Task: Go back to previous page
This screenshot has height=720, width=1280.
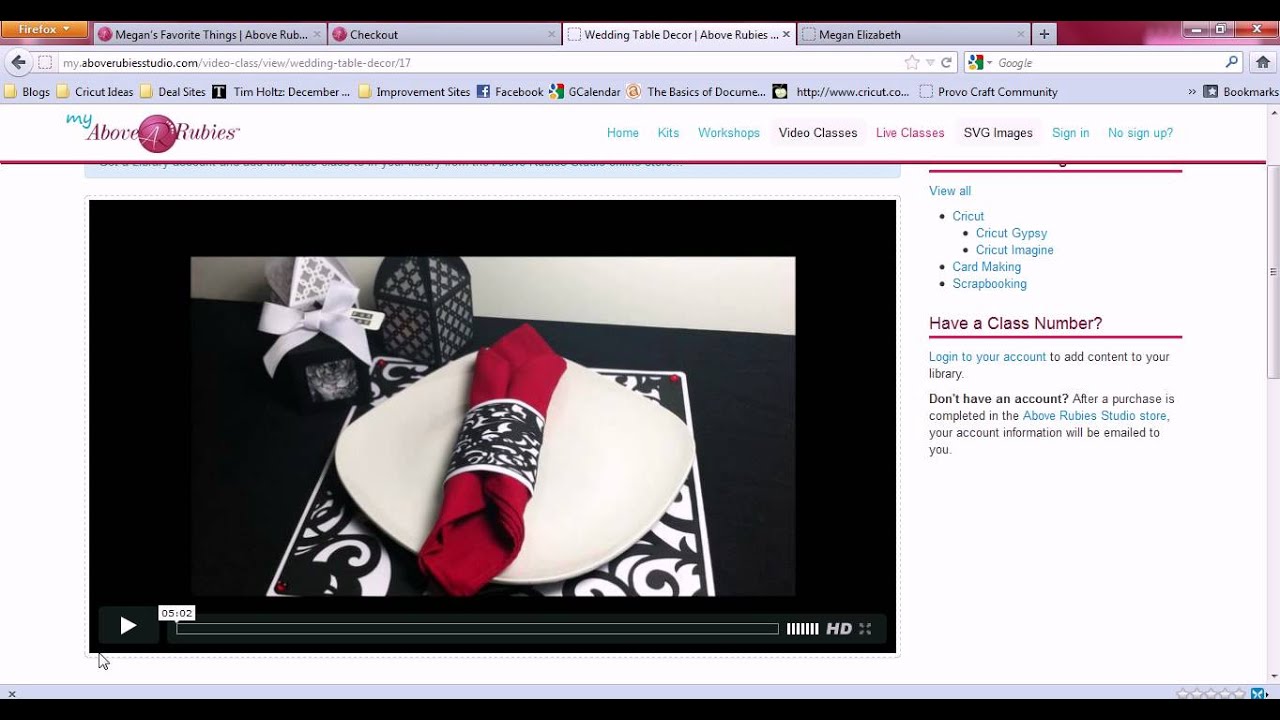Action: coord(18,62)
